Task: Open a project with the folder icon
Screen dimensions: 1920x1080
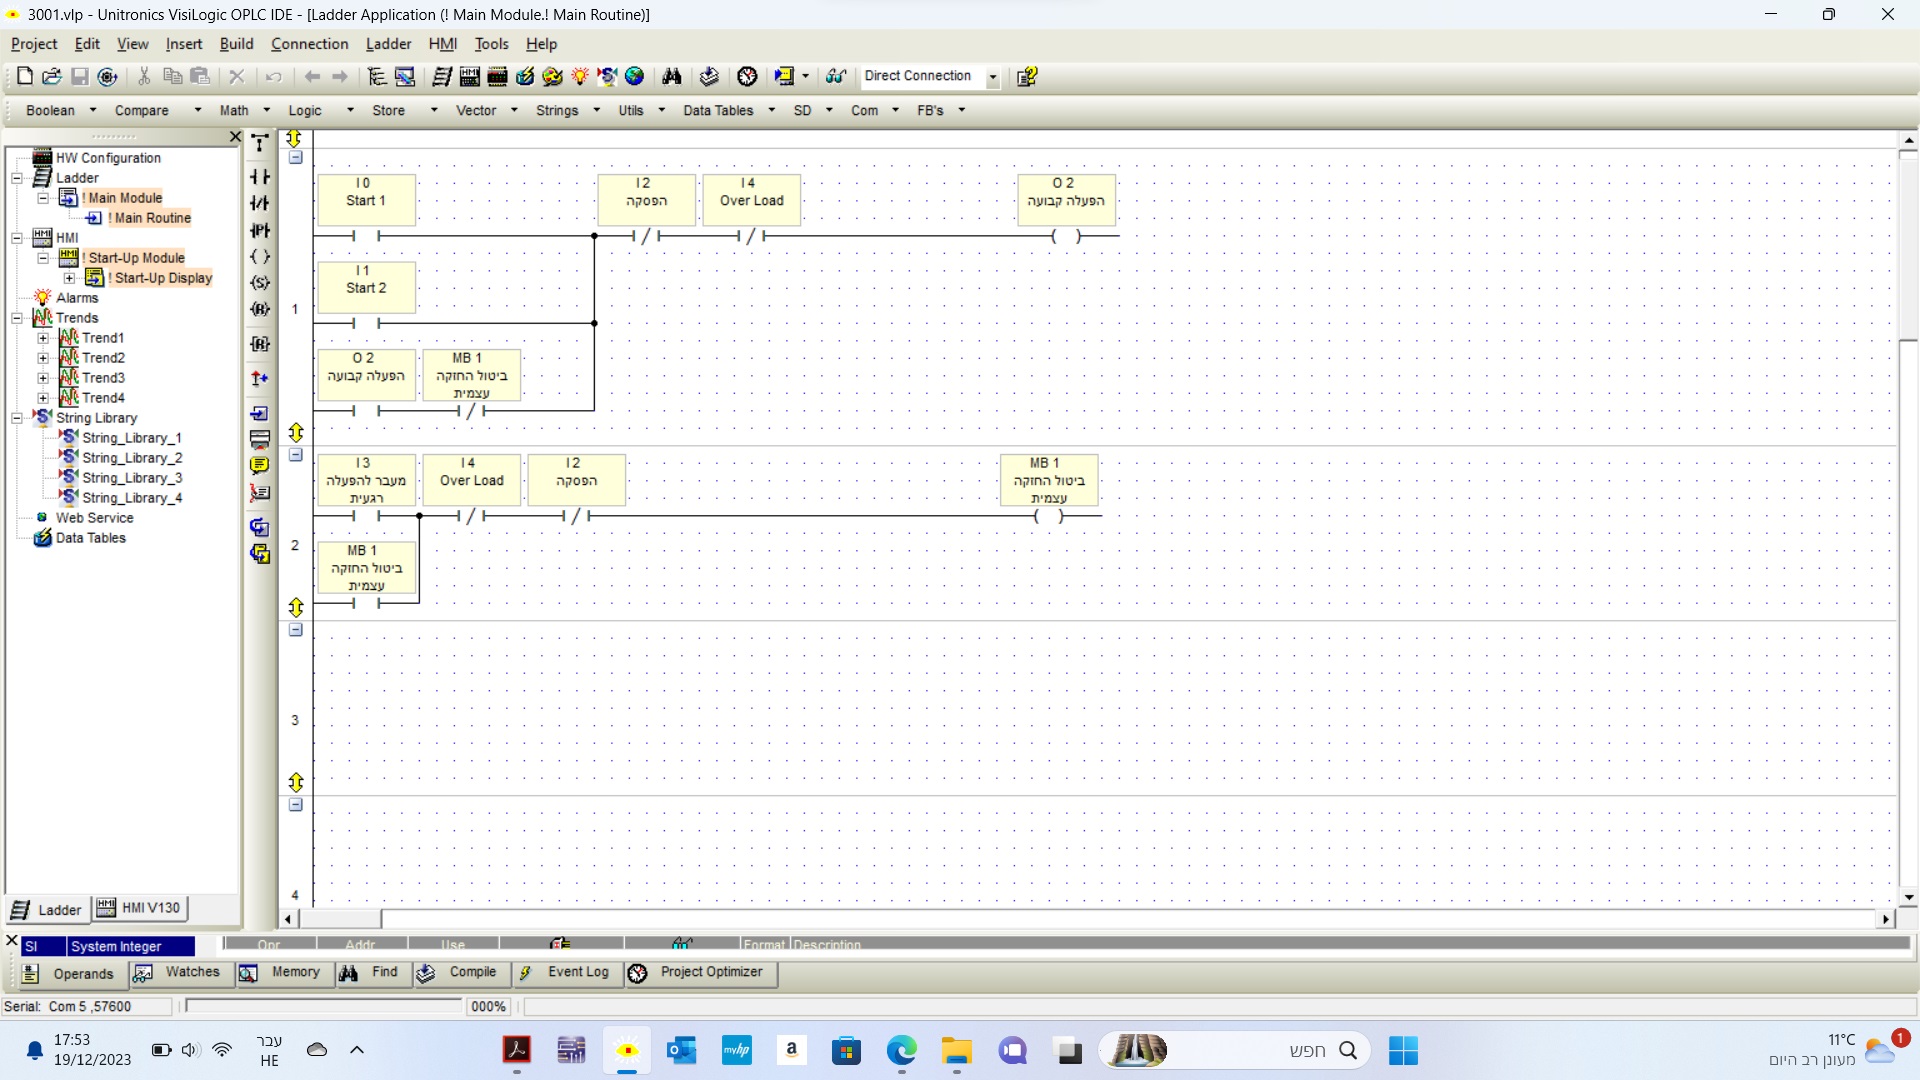Action: click(52, 76)
